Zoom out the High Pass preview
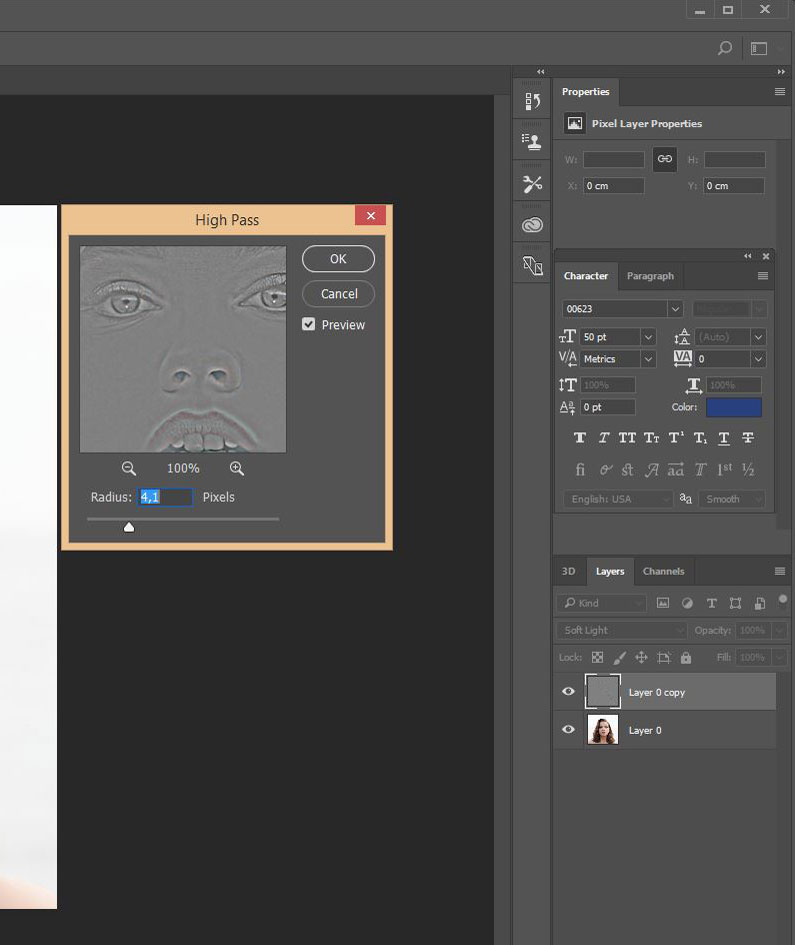795x945 pixels. (128, 468)
